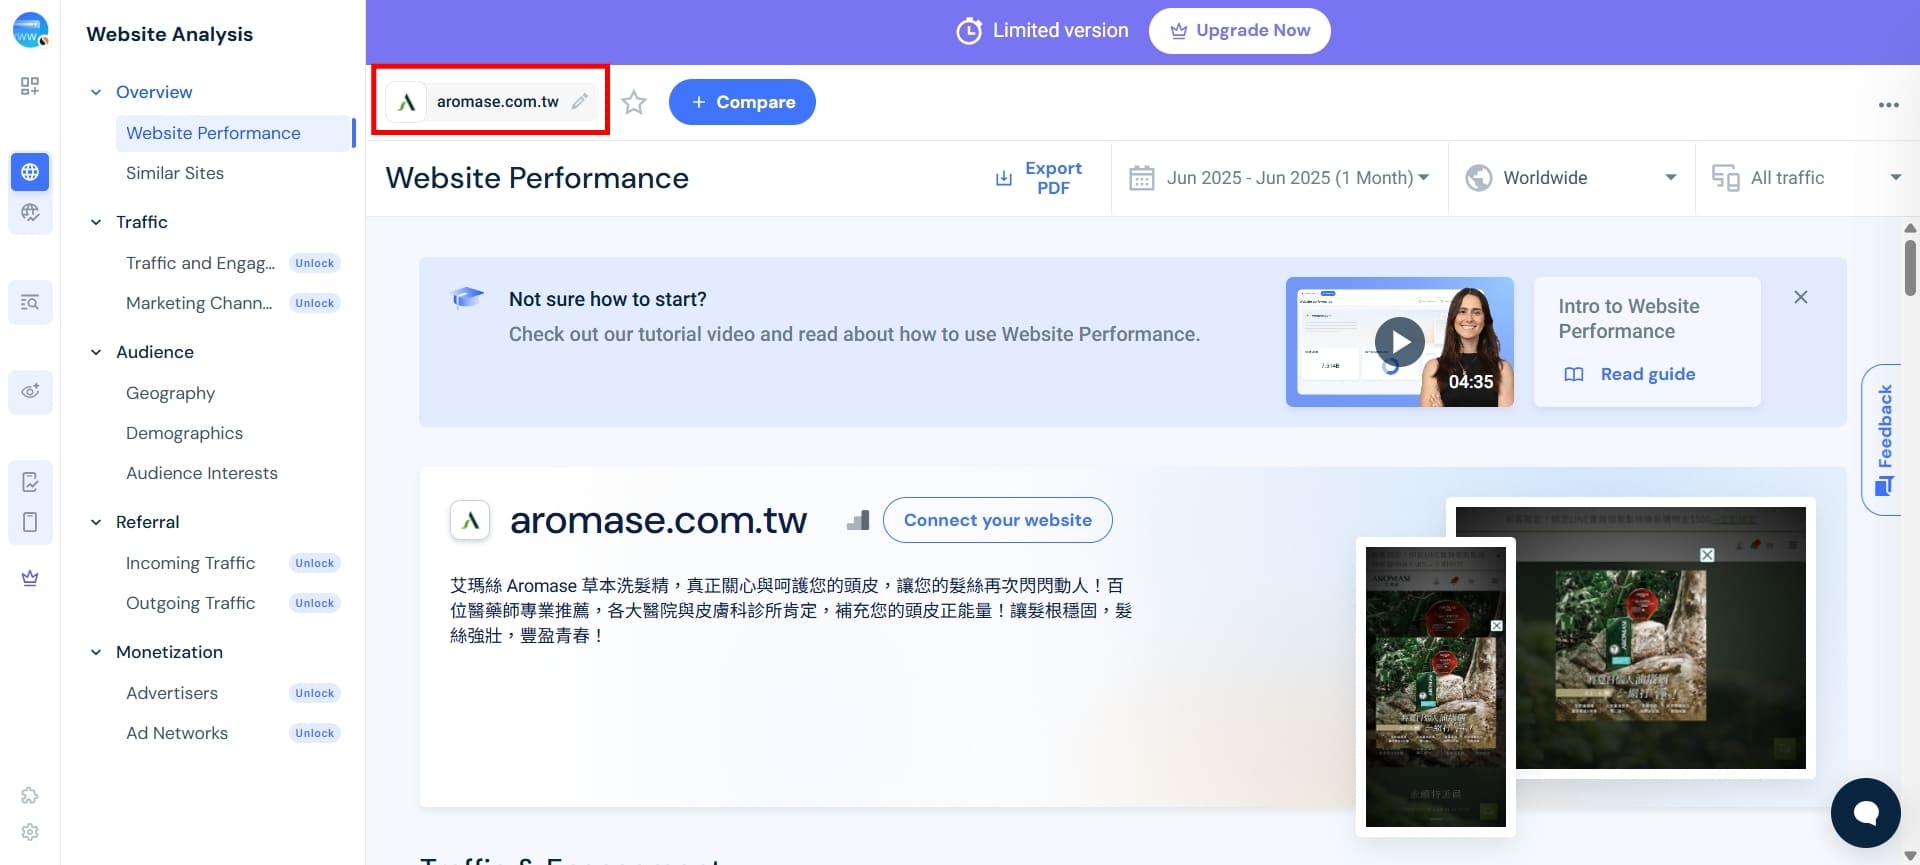Screen dimensions: 1920x865
Task: Open the Jun 2025 date range dropdown
Action: pos(1280,178)
